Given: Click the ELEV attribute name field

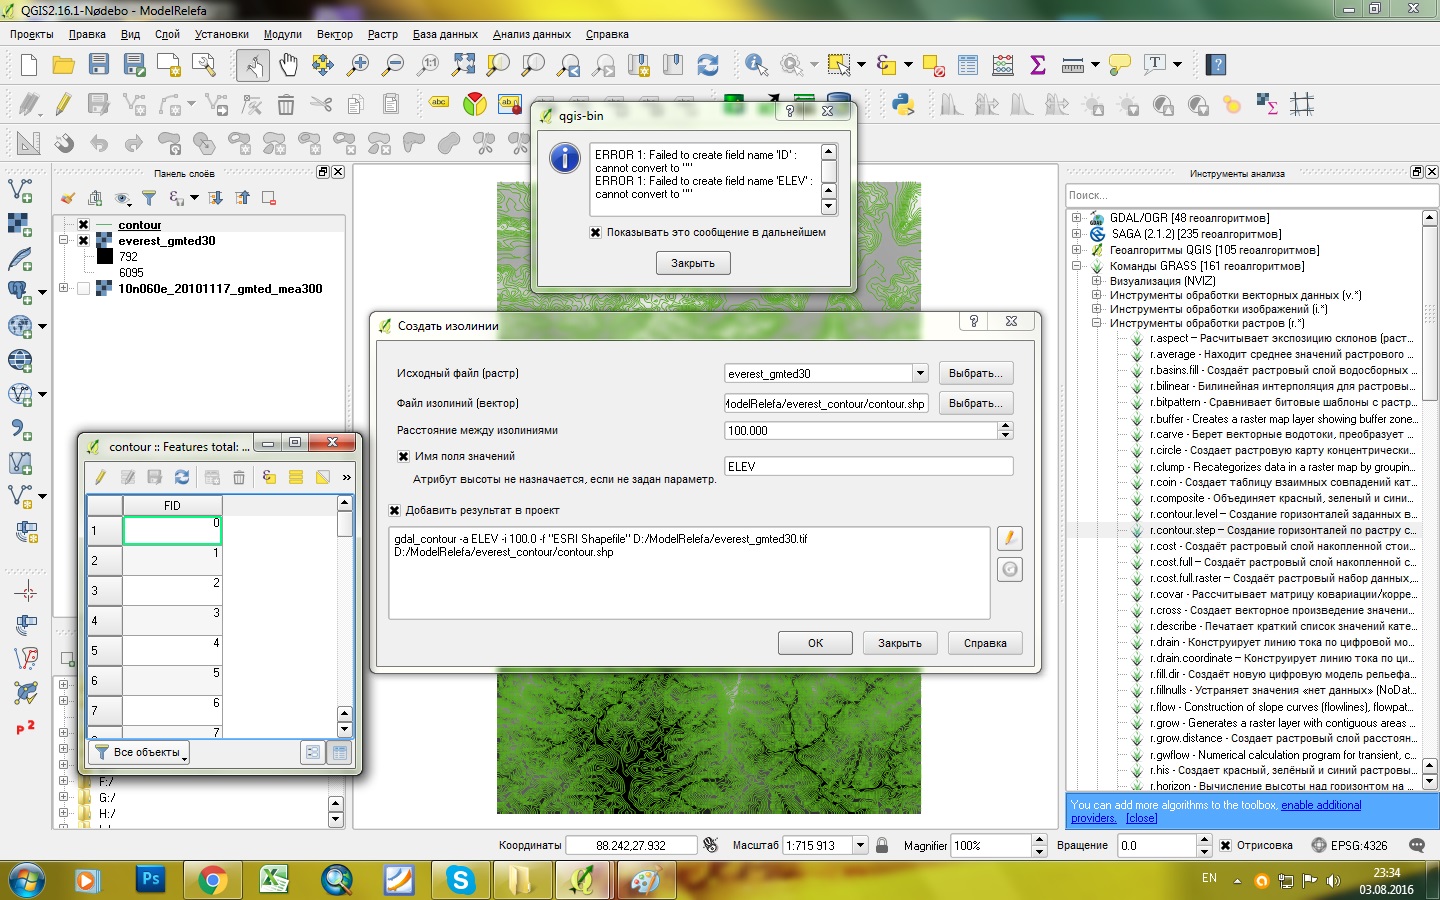Looking at the screenshot, I should [x=868, y=467].
